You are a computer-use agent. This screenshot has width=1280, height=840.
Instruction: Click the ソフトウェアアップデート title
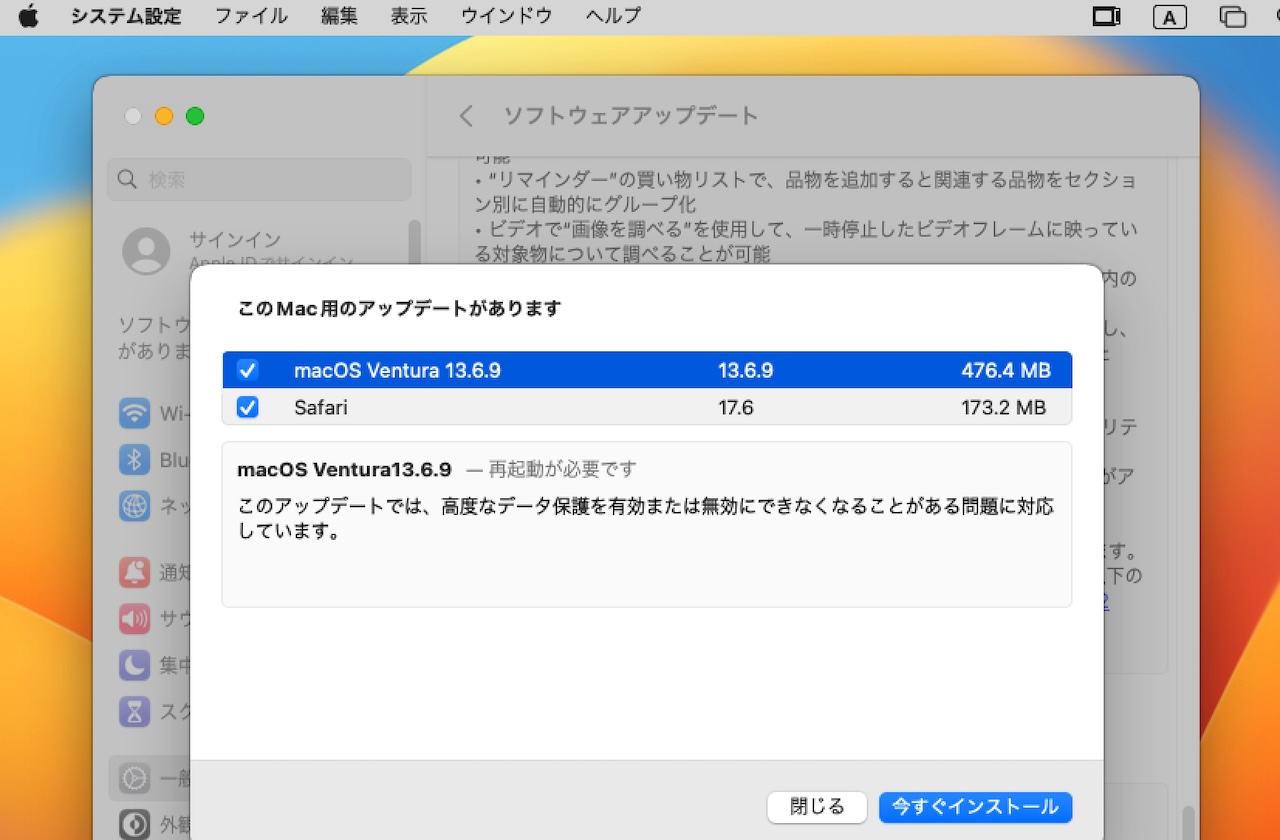click(630, 116)
